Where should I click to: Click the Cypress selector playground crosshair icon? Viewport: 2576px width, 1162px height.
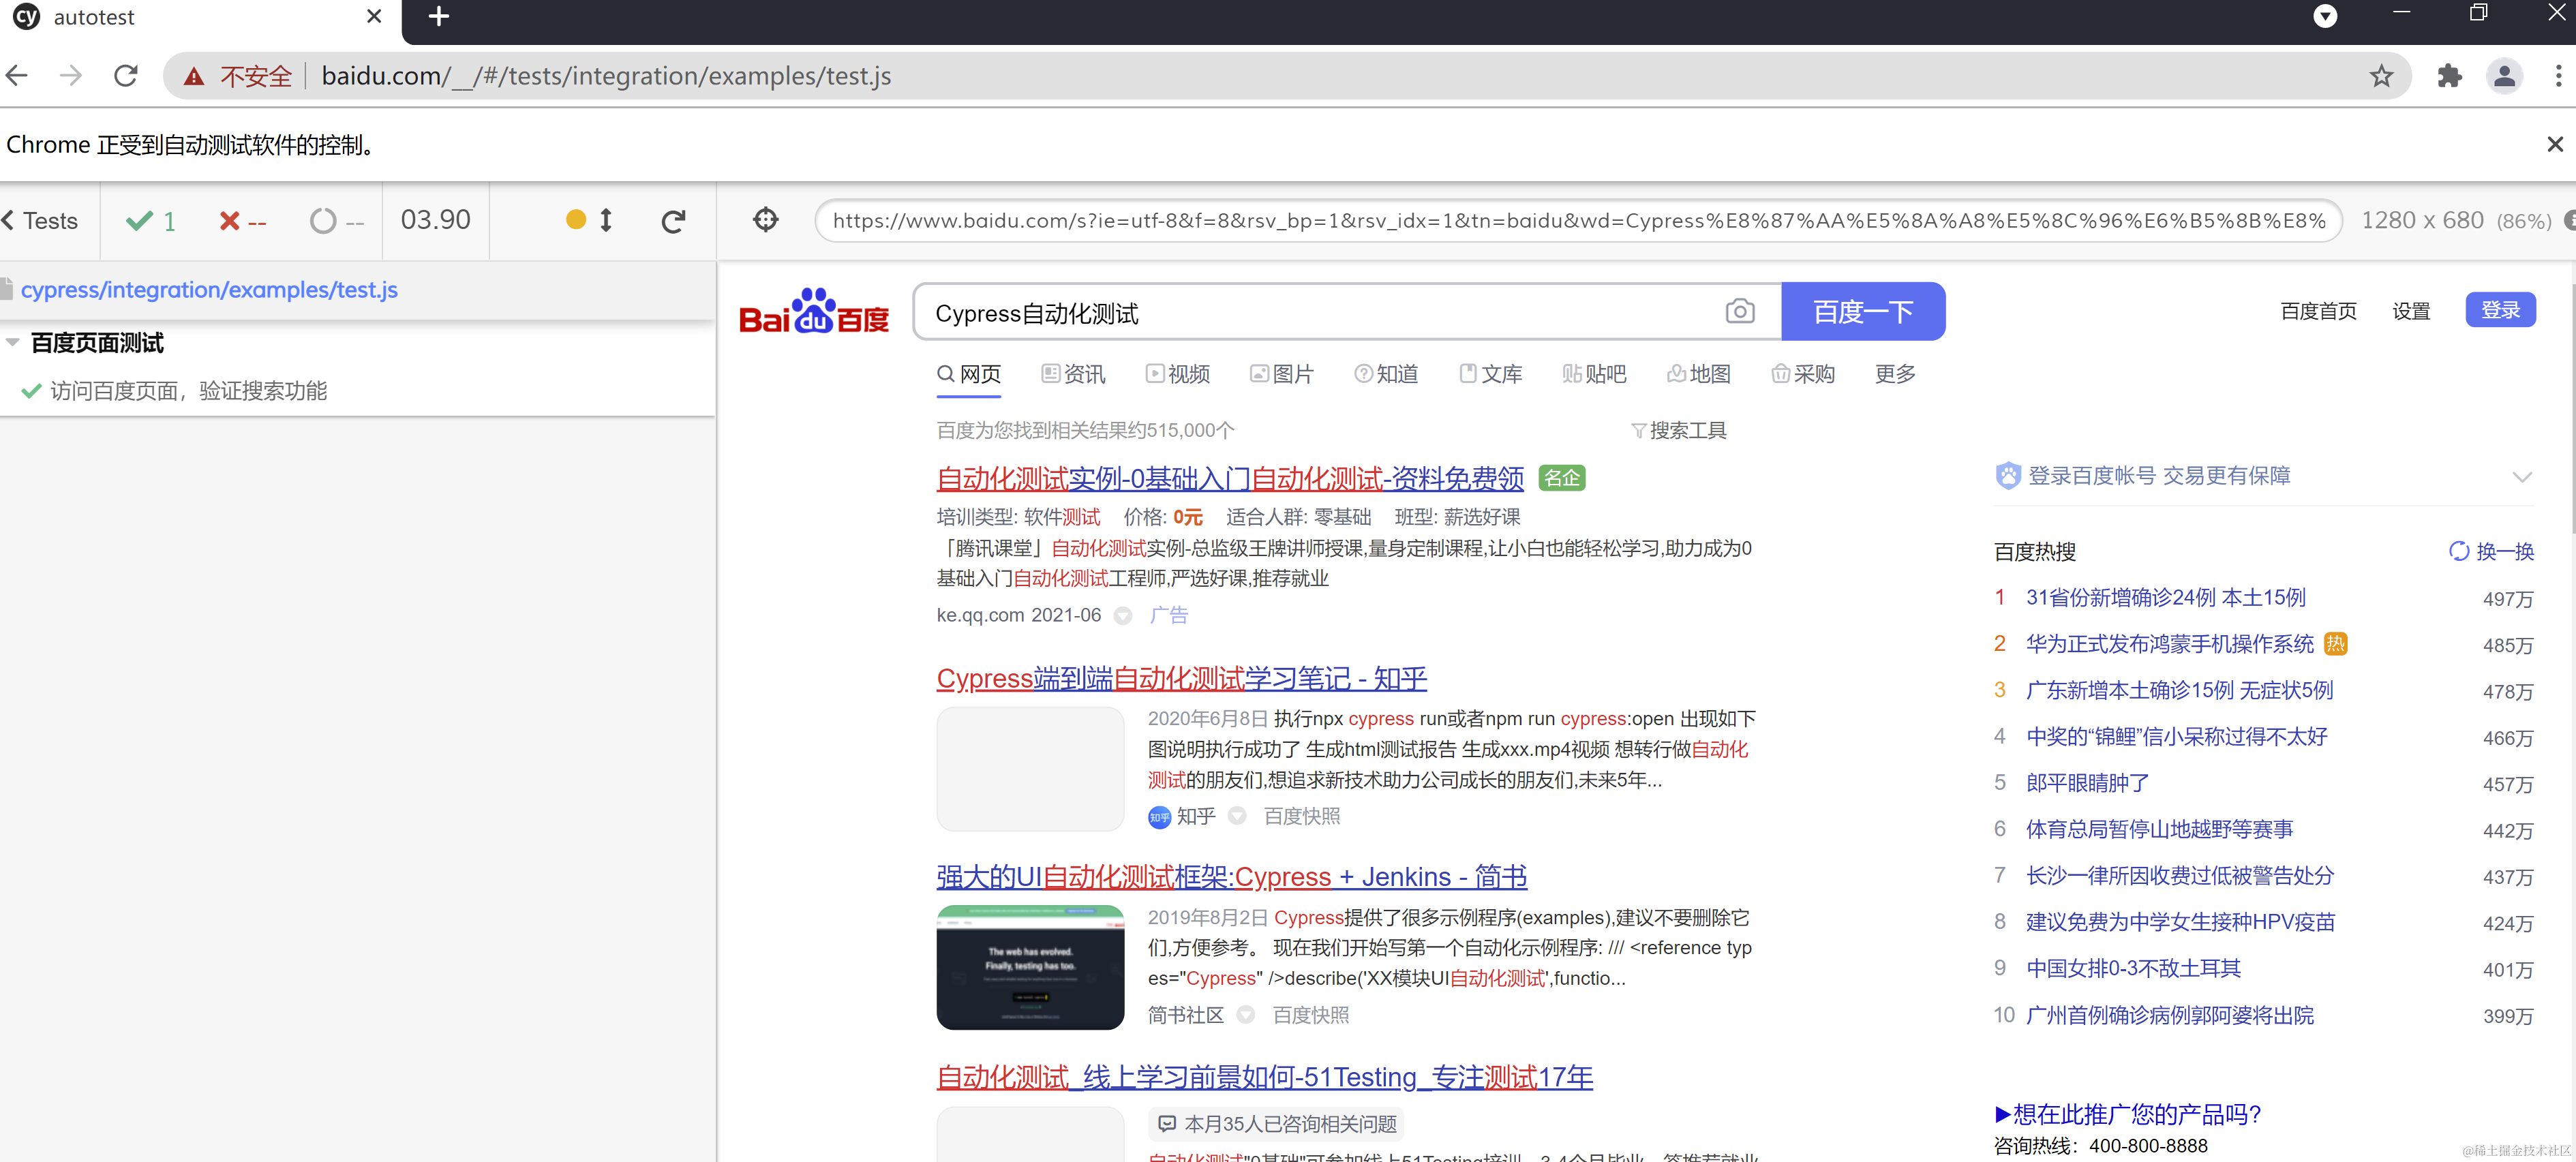[x=765, y=220]
